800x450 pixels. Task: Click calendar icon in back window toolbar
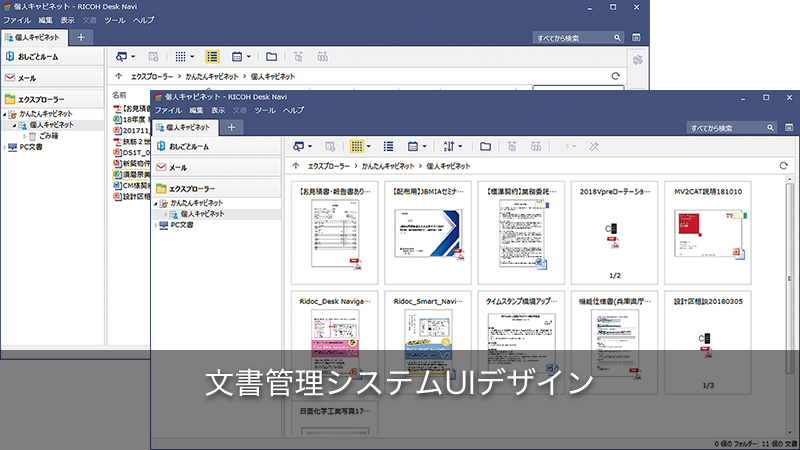click(x=237, y=57)
